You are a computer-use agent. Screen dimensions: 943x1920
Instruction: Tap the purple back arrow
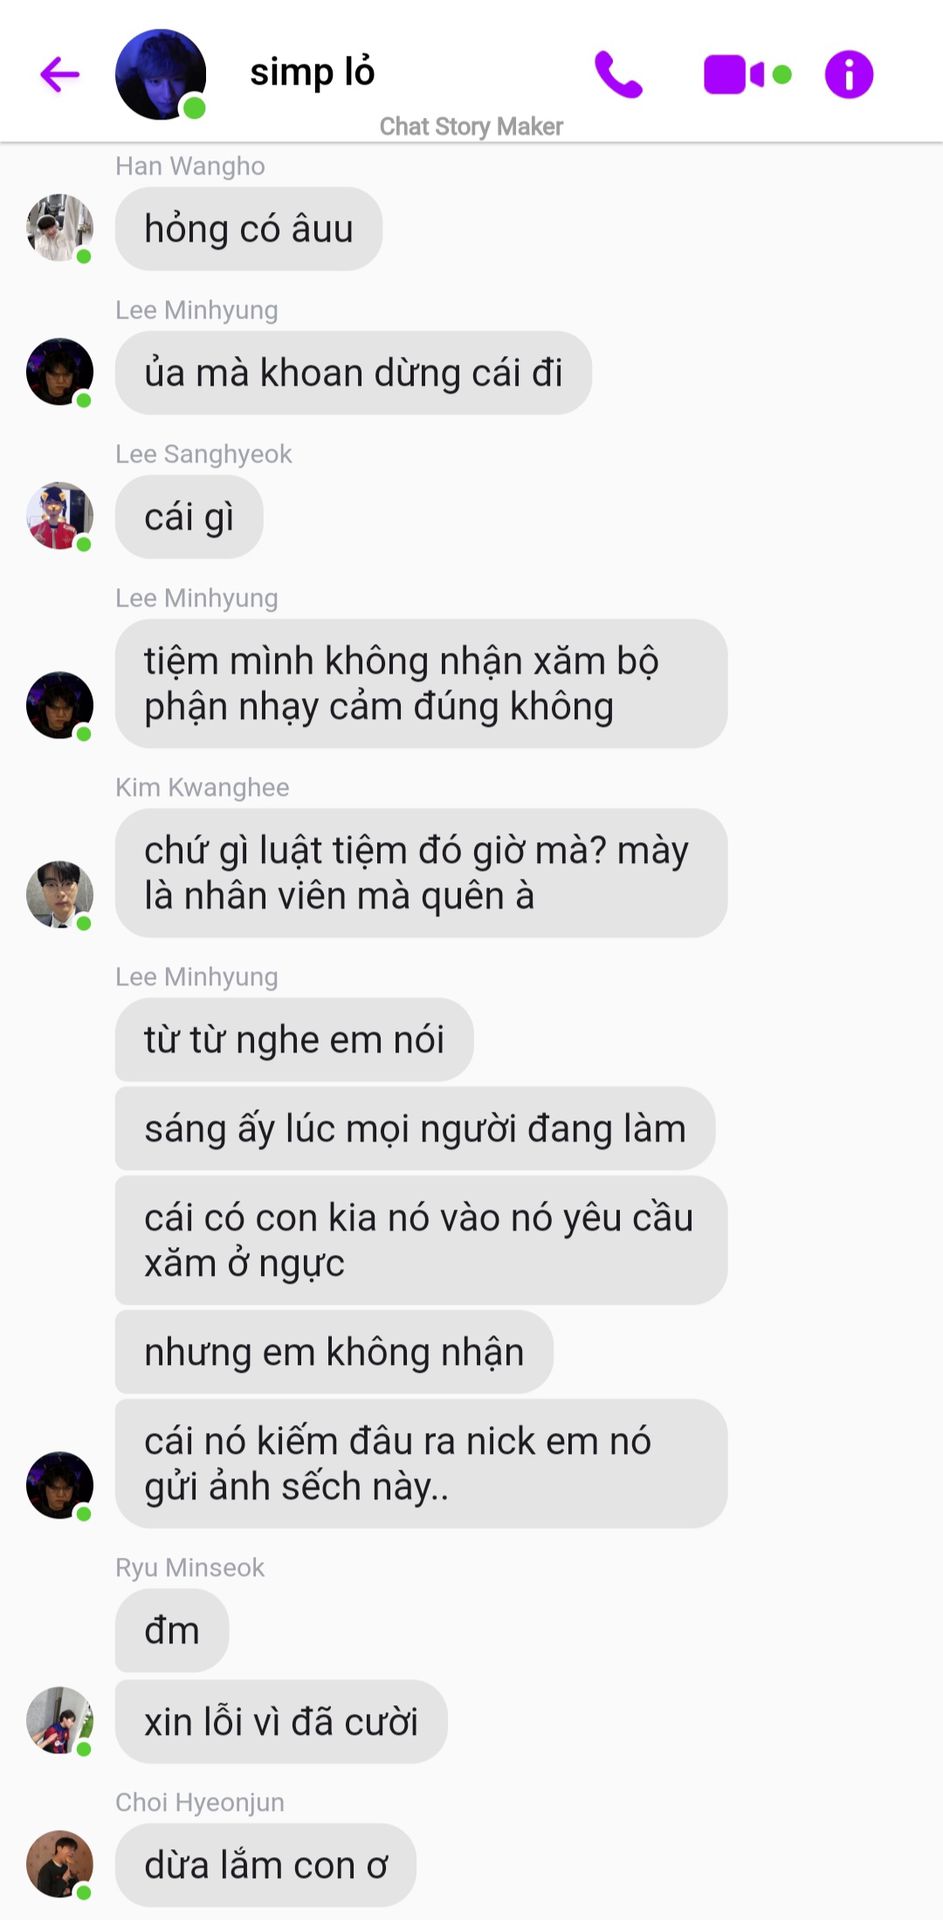point(60,74)
